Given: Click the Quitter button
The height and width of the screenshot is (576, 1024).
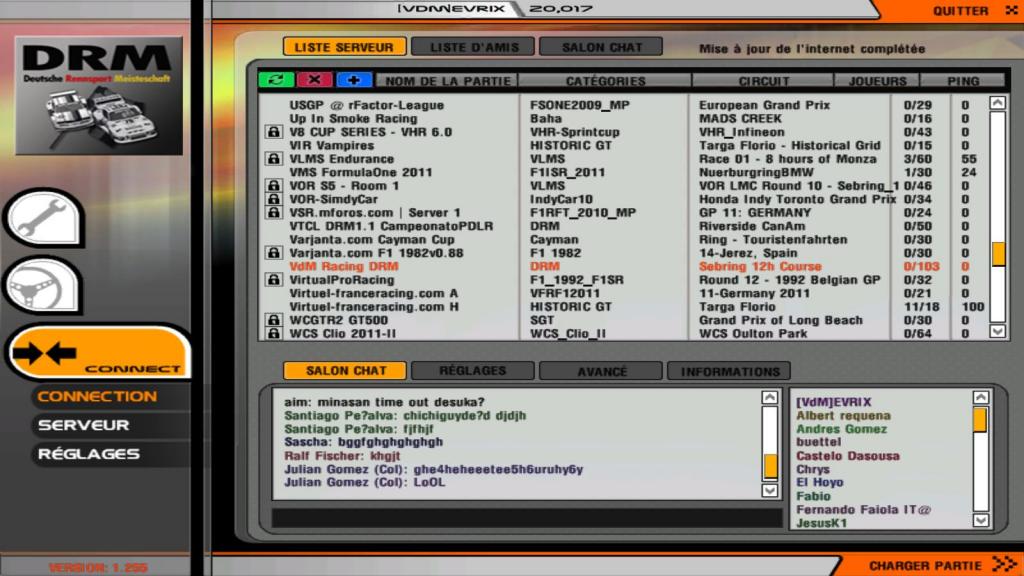Looking at the screenshot, I should 960,10.
